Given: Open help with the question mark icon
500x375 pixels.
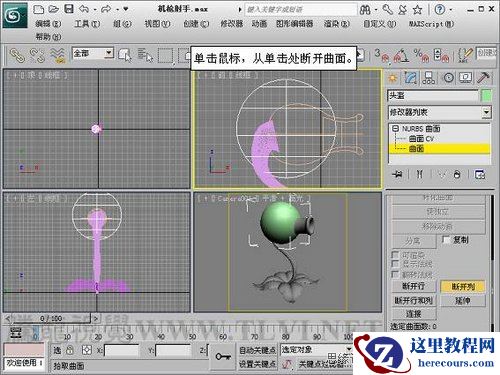Looking at the screenshot, I should [439, 10].
